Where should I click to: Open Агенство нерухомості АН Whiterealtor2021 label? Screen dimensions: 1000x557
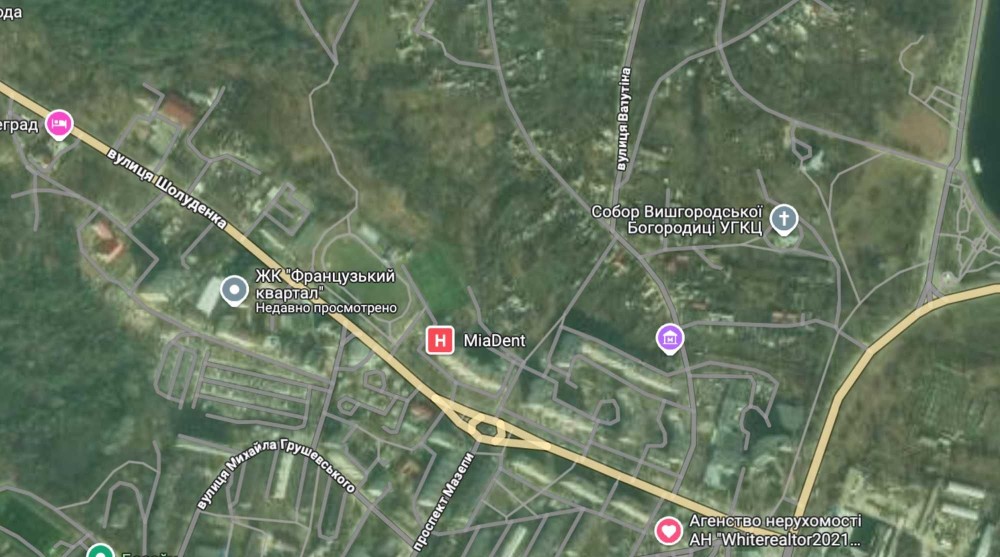[x=775, y=531]
